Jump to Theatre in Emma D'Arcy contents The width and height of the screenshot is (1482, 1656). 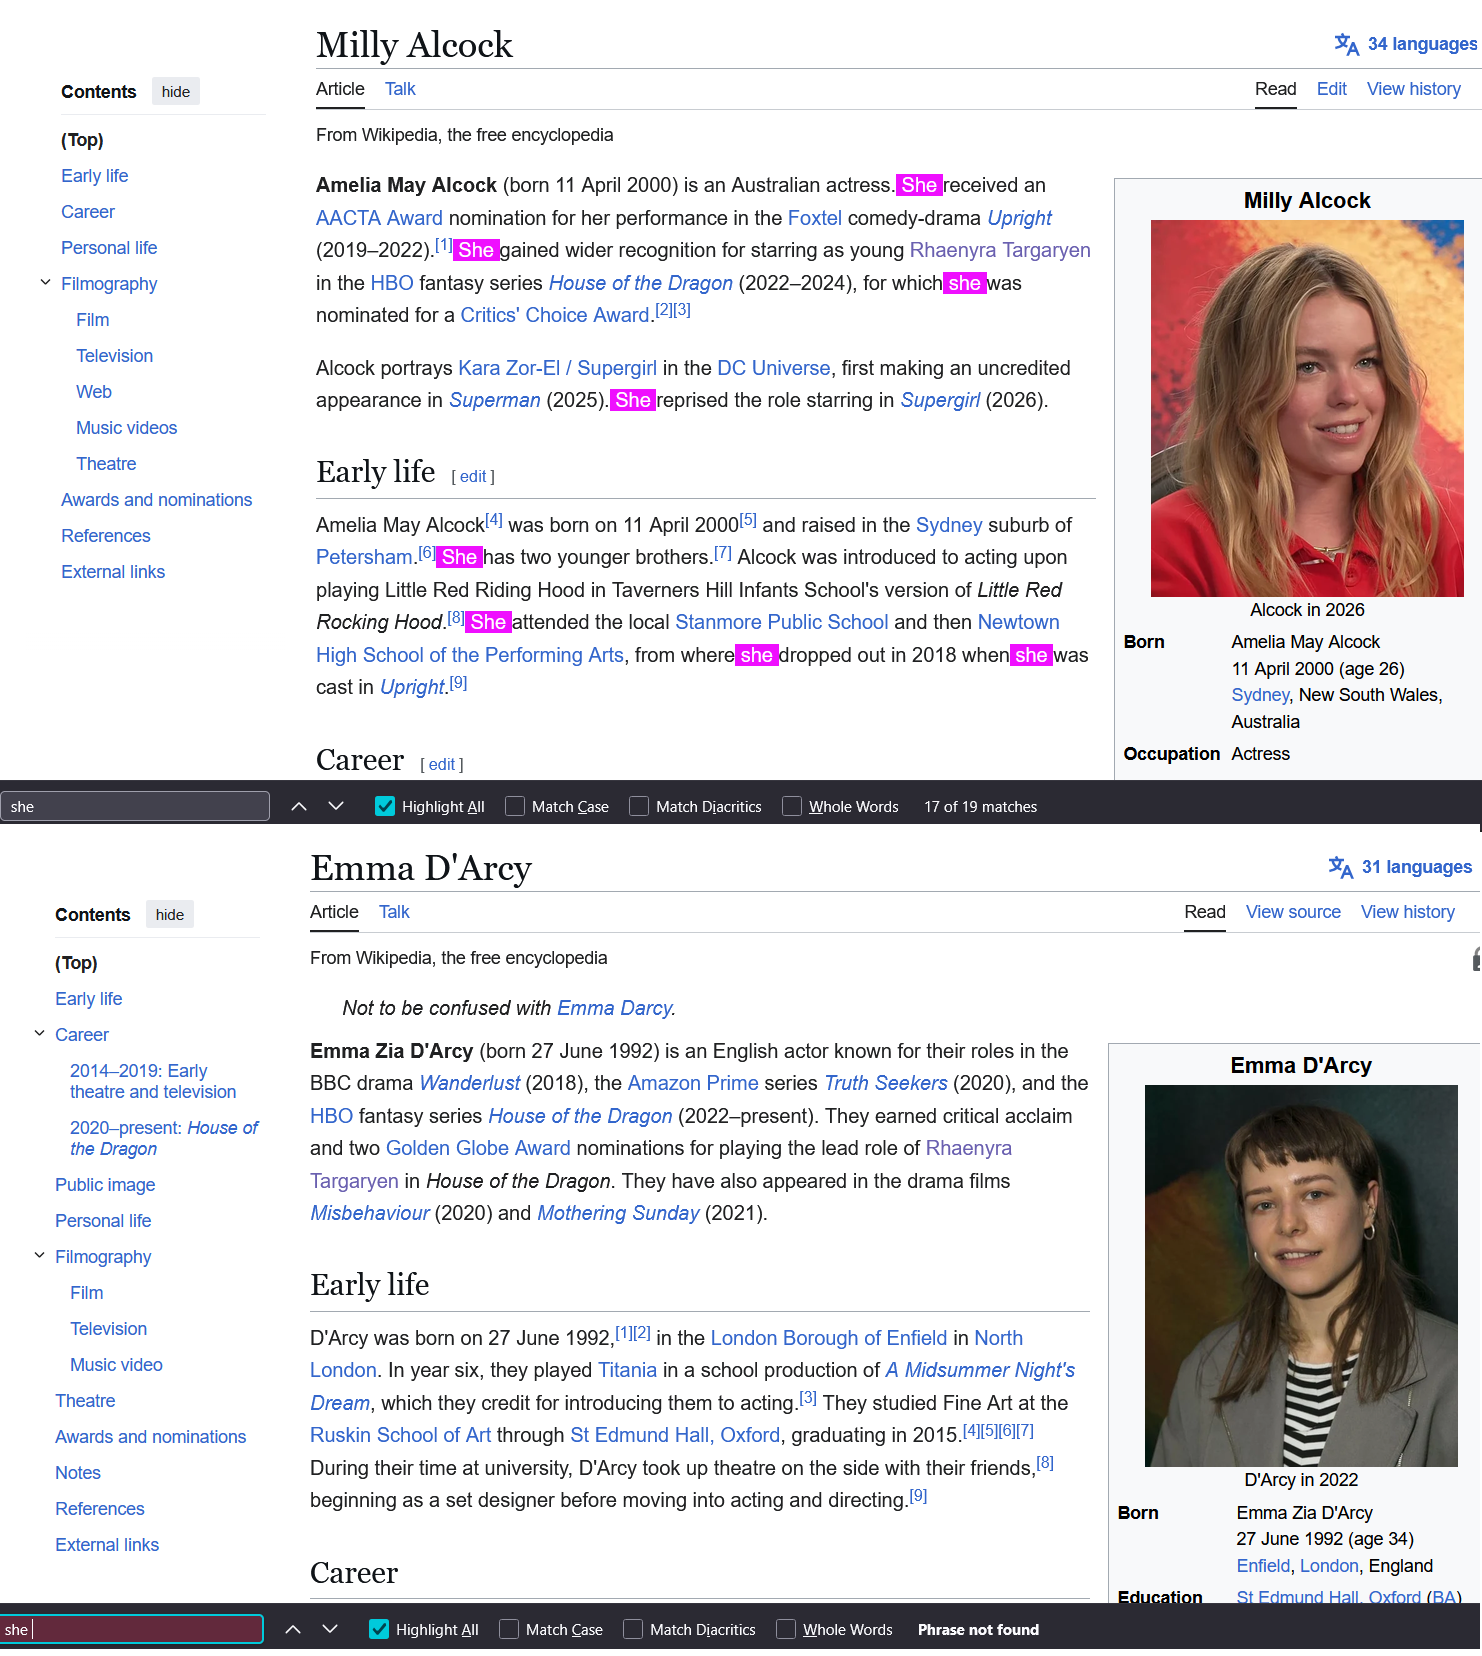85,1401
